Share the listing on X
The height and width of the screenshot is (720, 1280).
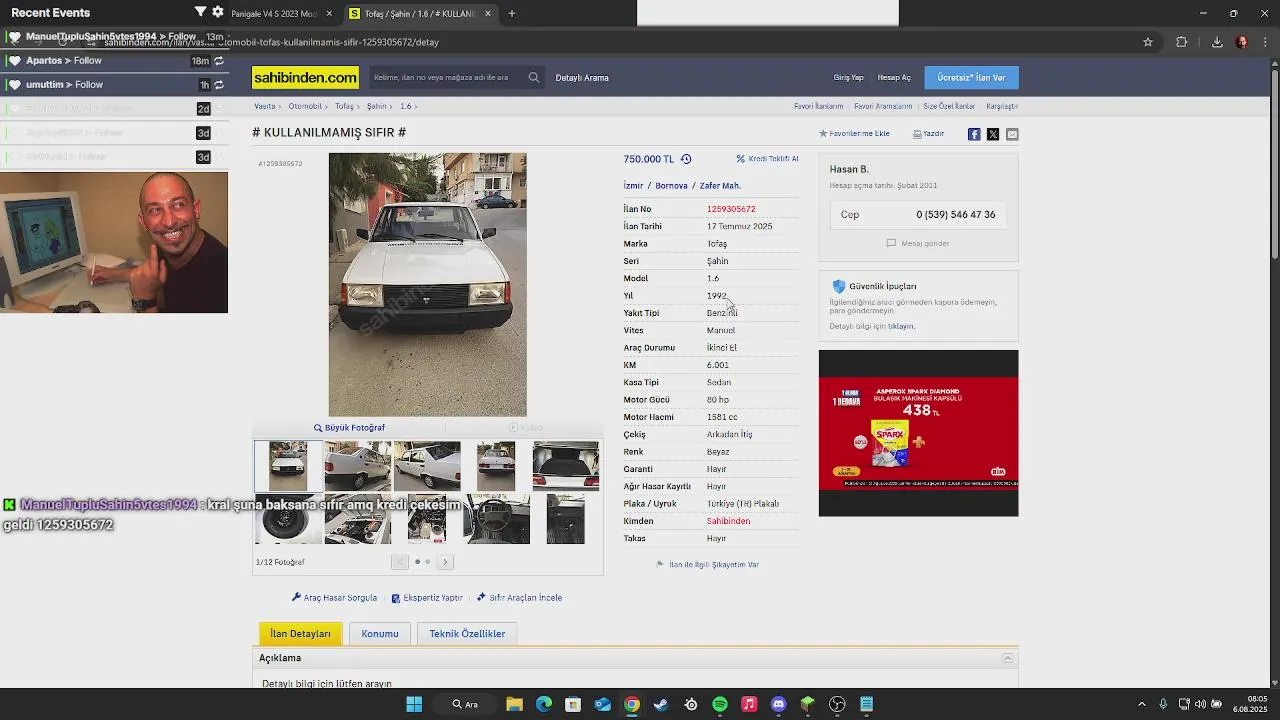(993, 134)
